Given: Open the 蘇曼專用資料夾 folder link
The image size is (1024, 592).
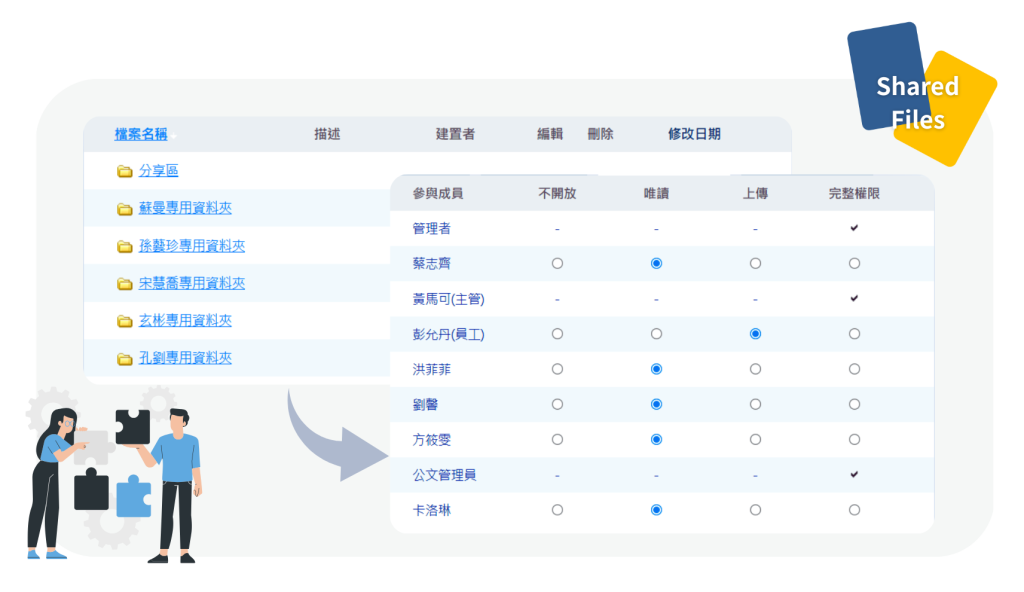Looking at the screenshot, I should (185, 209).
